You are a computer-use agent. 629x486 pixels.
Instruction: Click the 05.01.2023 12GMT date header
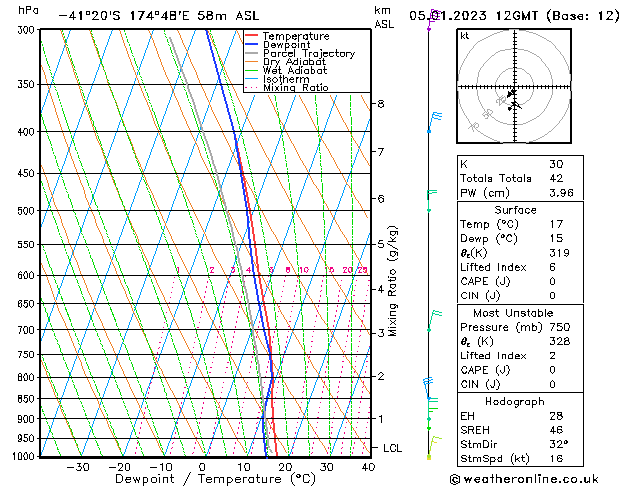coord(476,16)
